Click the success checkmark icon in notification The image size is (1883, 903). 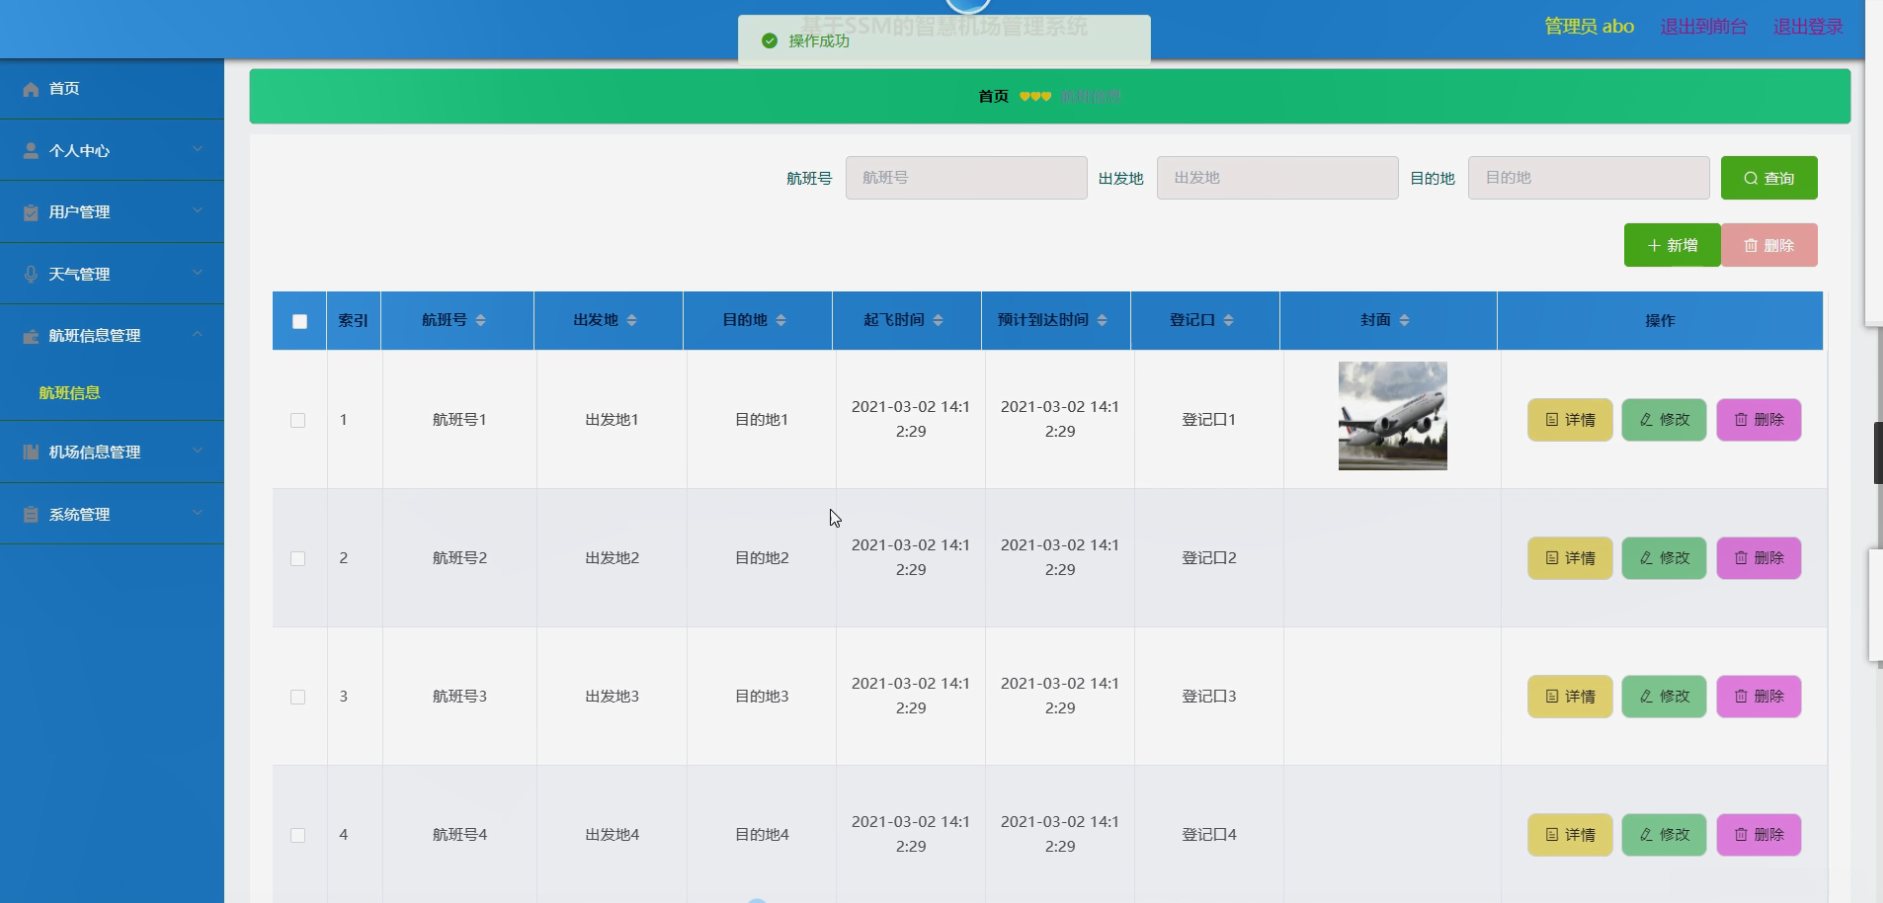click(x=769, y=41)
